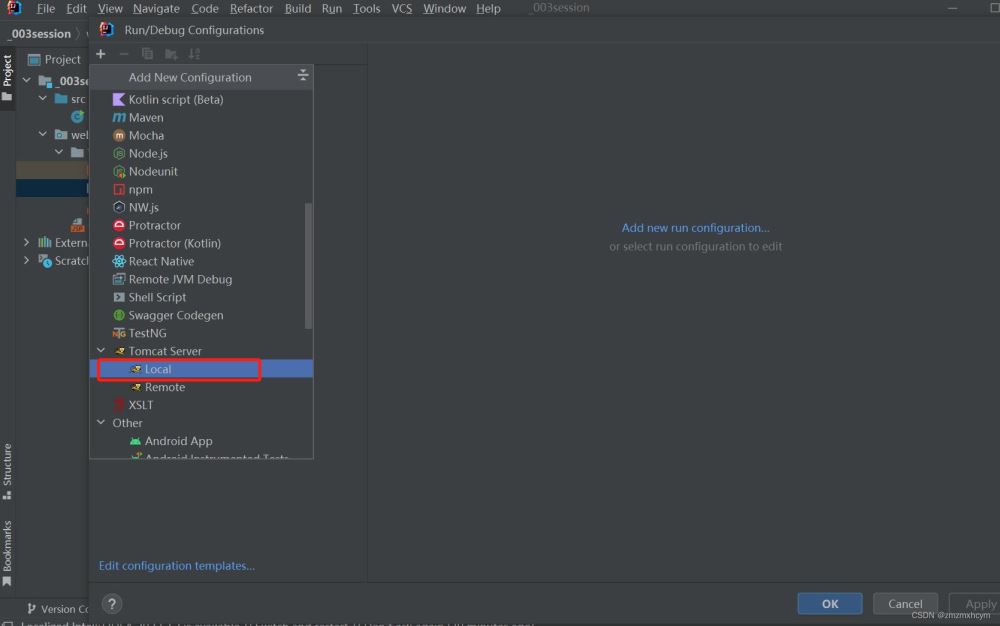Select the Kotlin script (Beta) icon

(119, 99)
